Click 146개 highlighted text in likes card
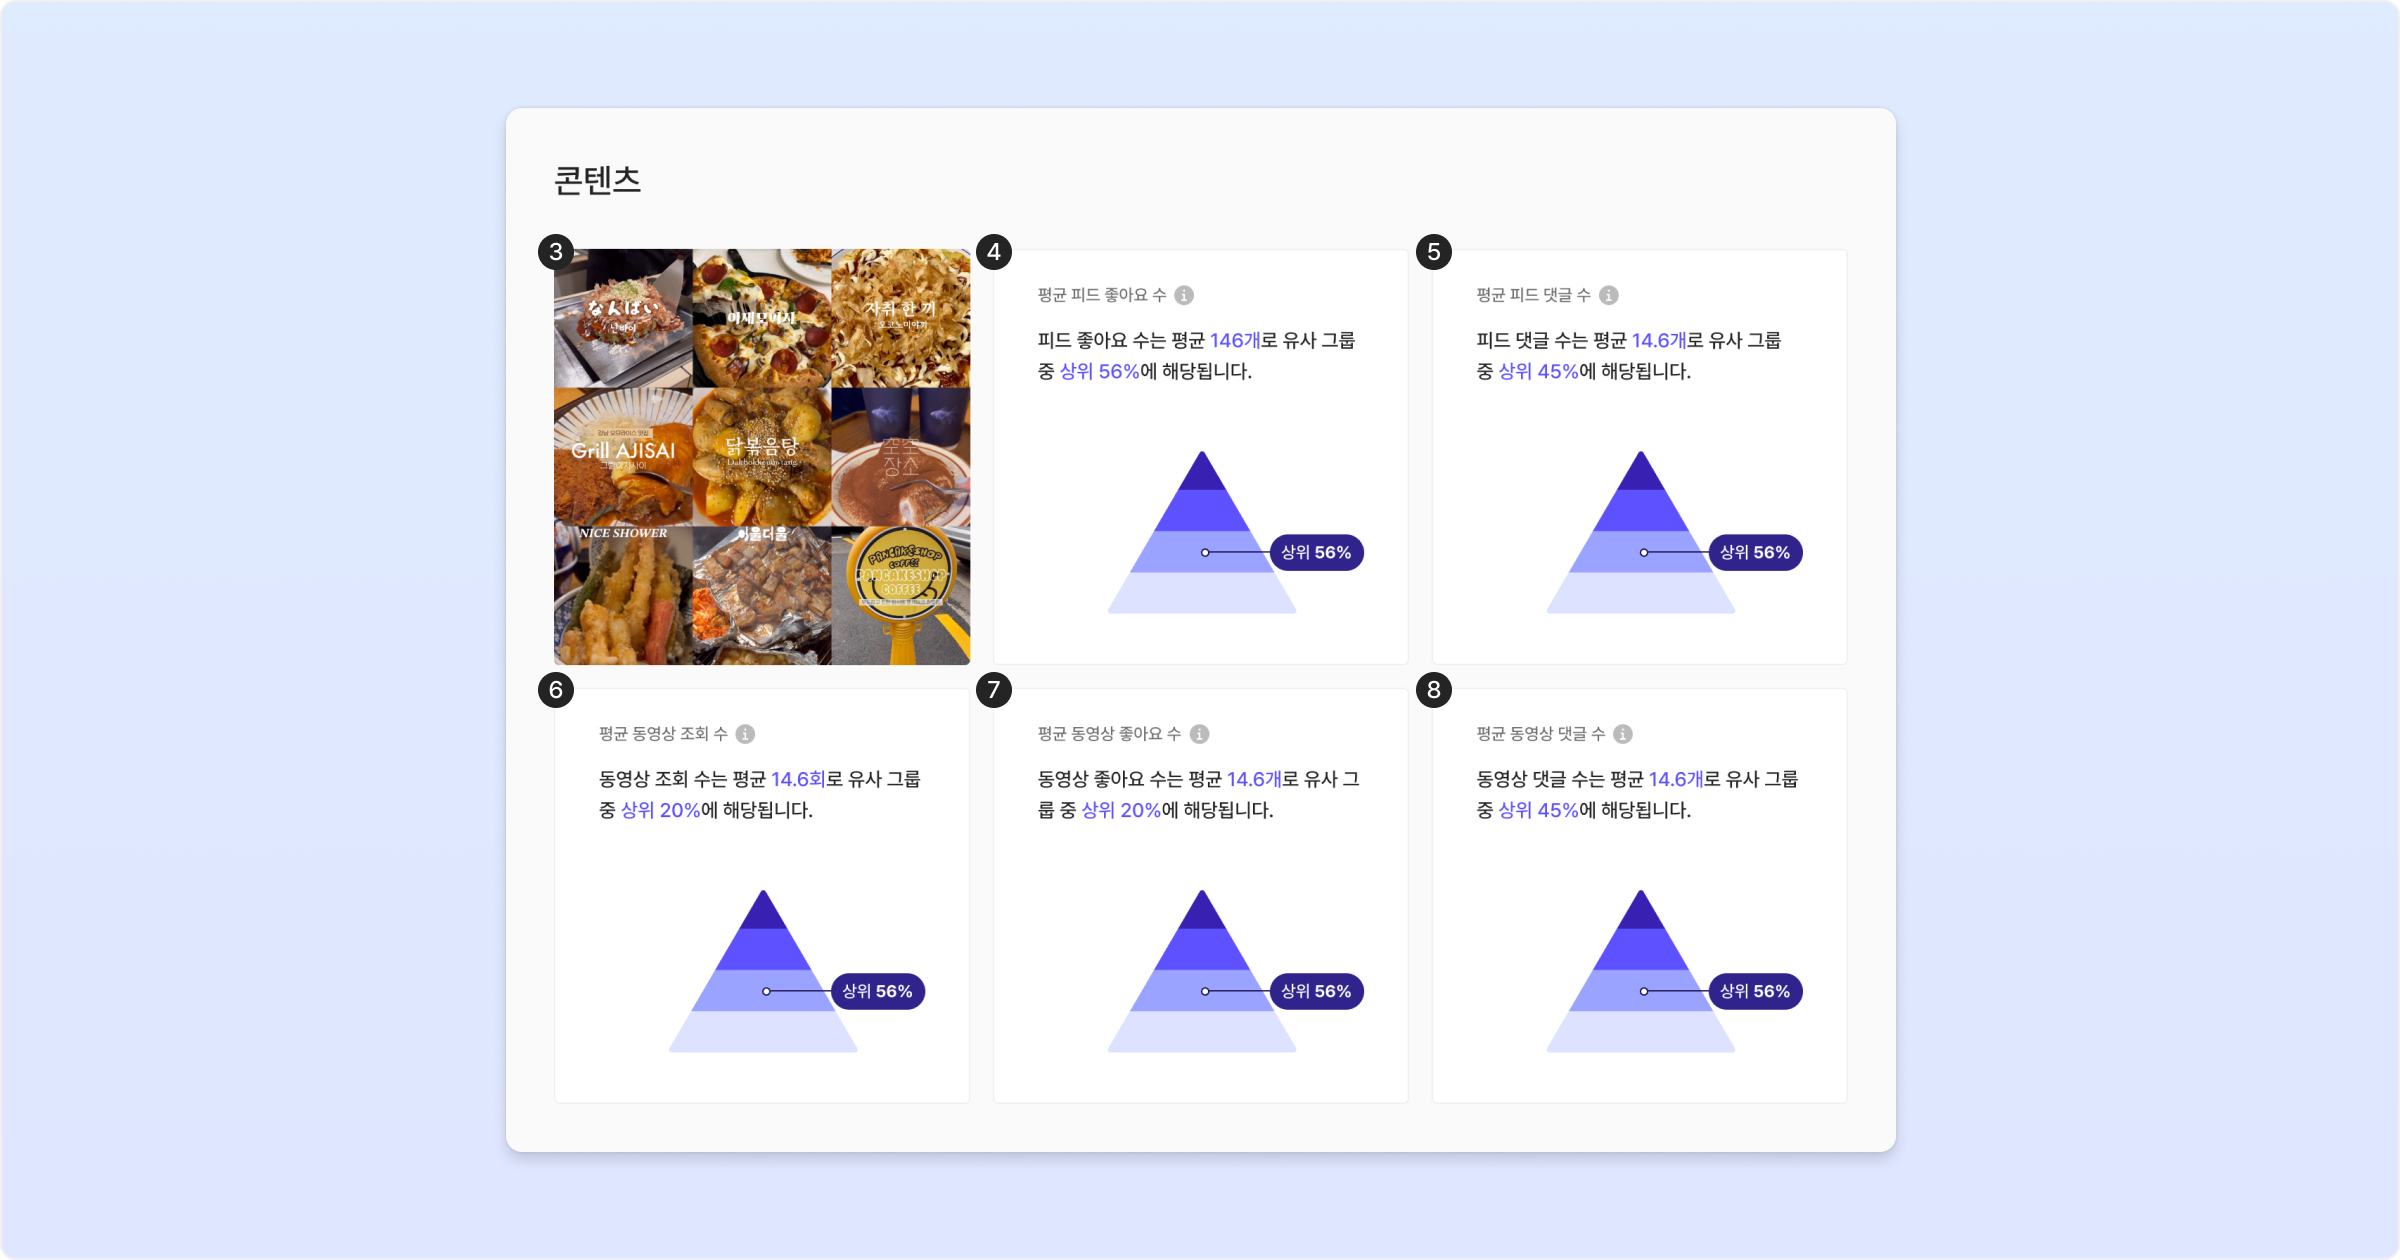 coord(1235,340)
